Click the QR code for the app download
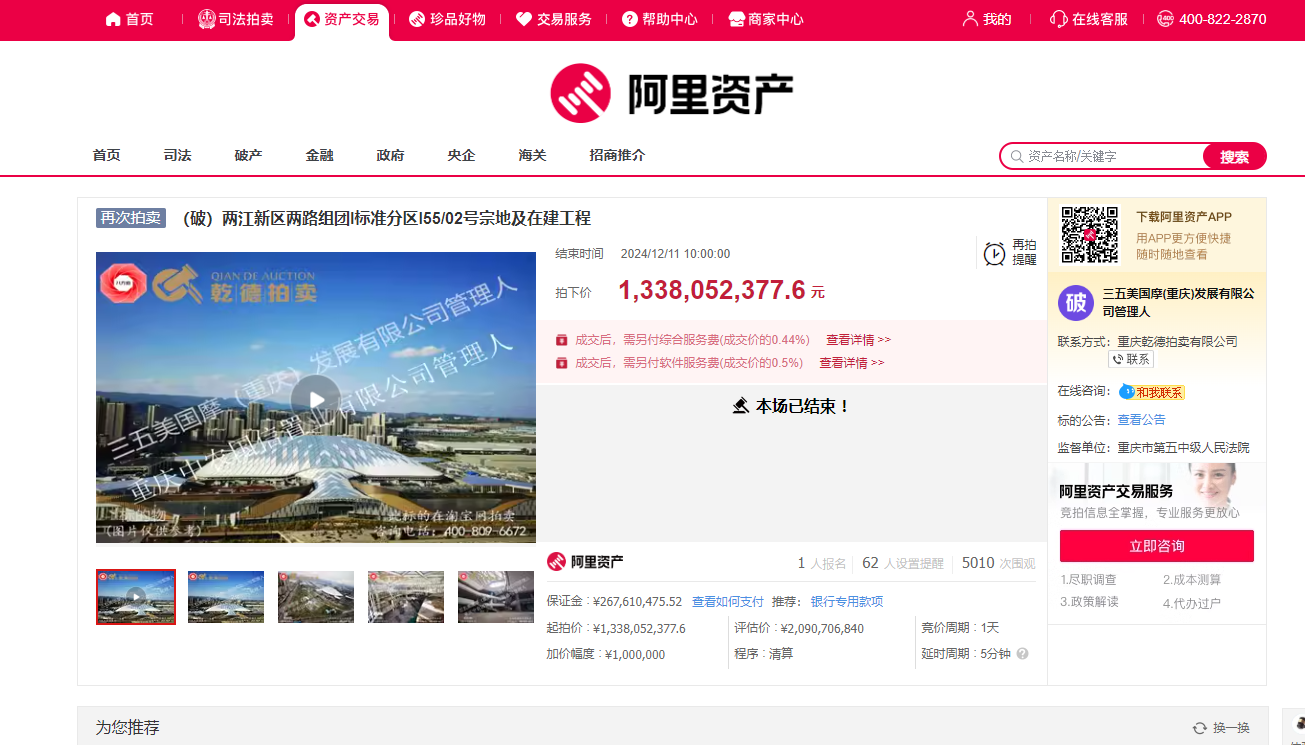 (1090, 235)
